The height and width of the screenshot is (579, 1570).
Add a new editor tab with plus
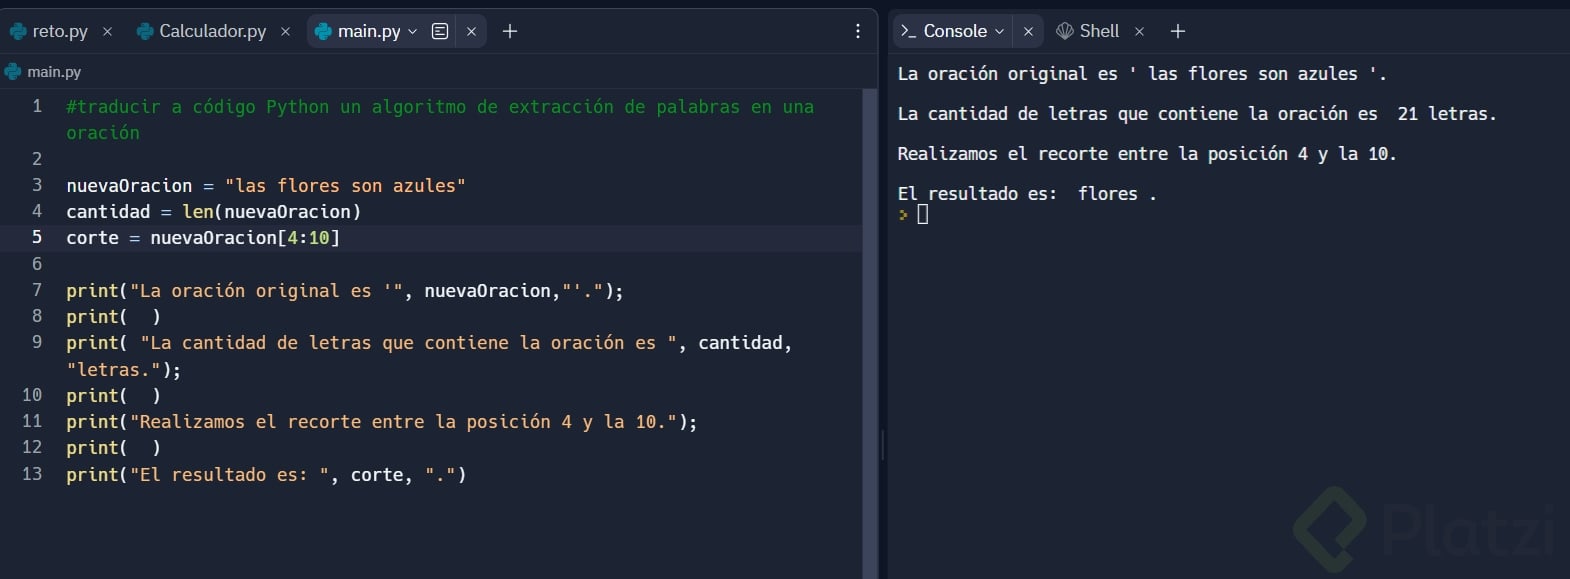pos(510,31)
